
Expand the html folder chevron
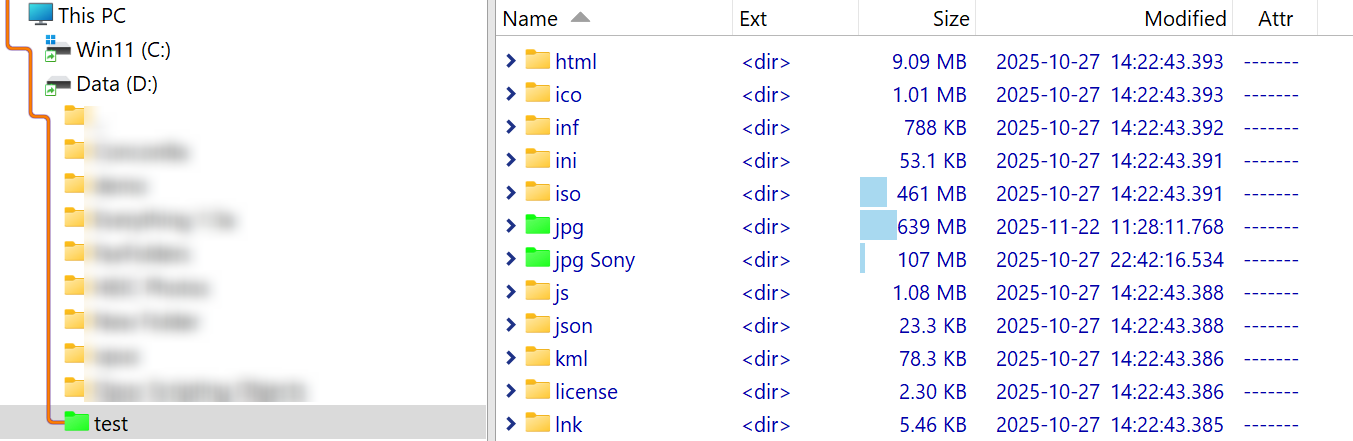pos(511,61)
